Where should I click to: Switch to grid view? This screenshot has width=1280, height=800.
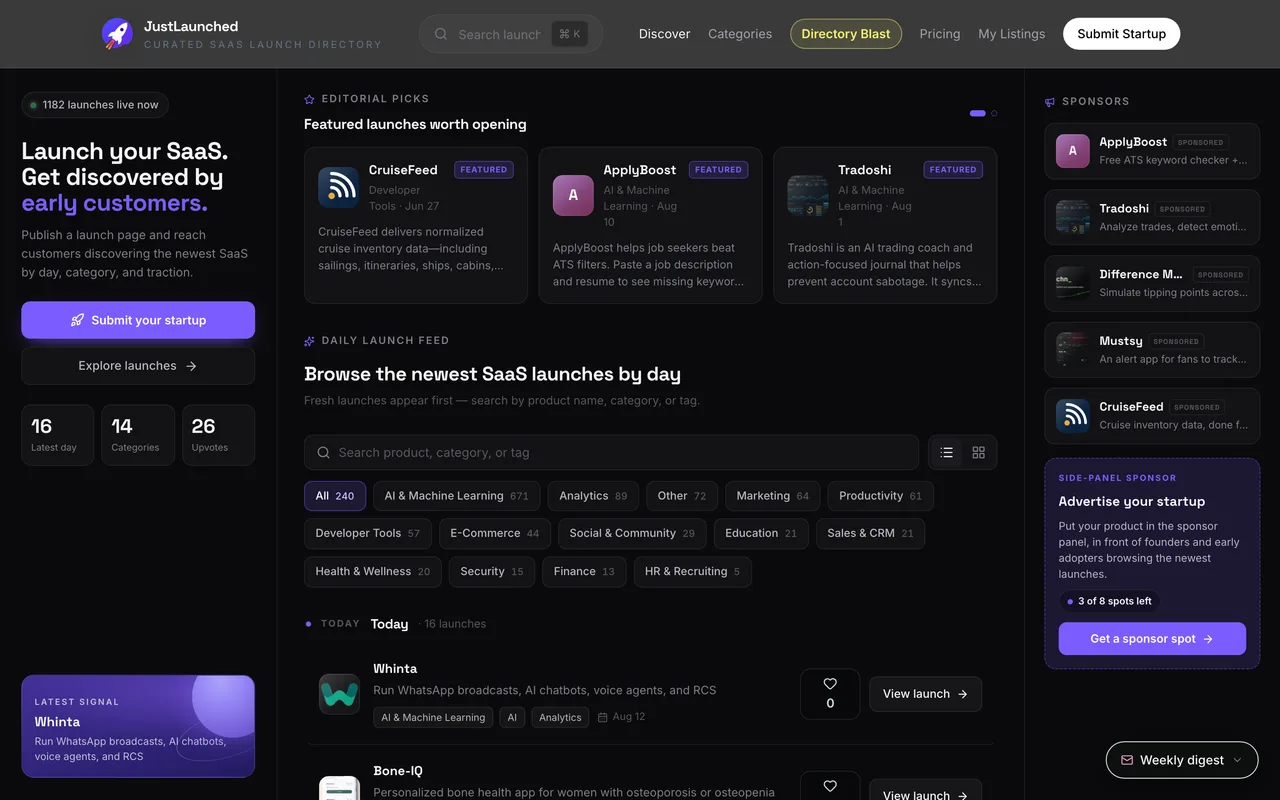point(979,453)
